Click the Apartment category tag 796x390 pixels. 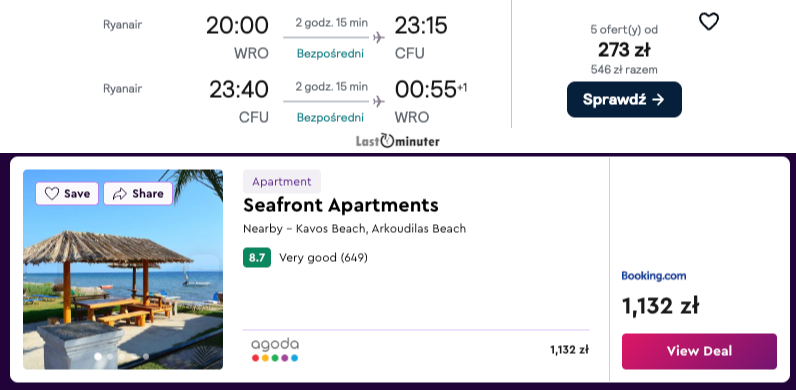click(x=282, y=181)
